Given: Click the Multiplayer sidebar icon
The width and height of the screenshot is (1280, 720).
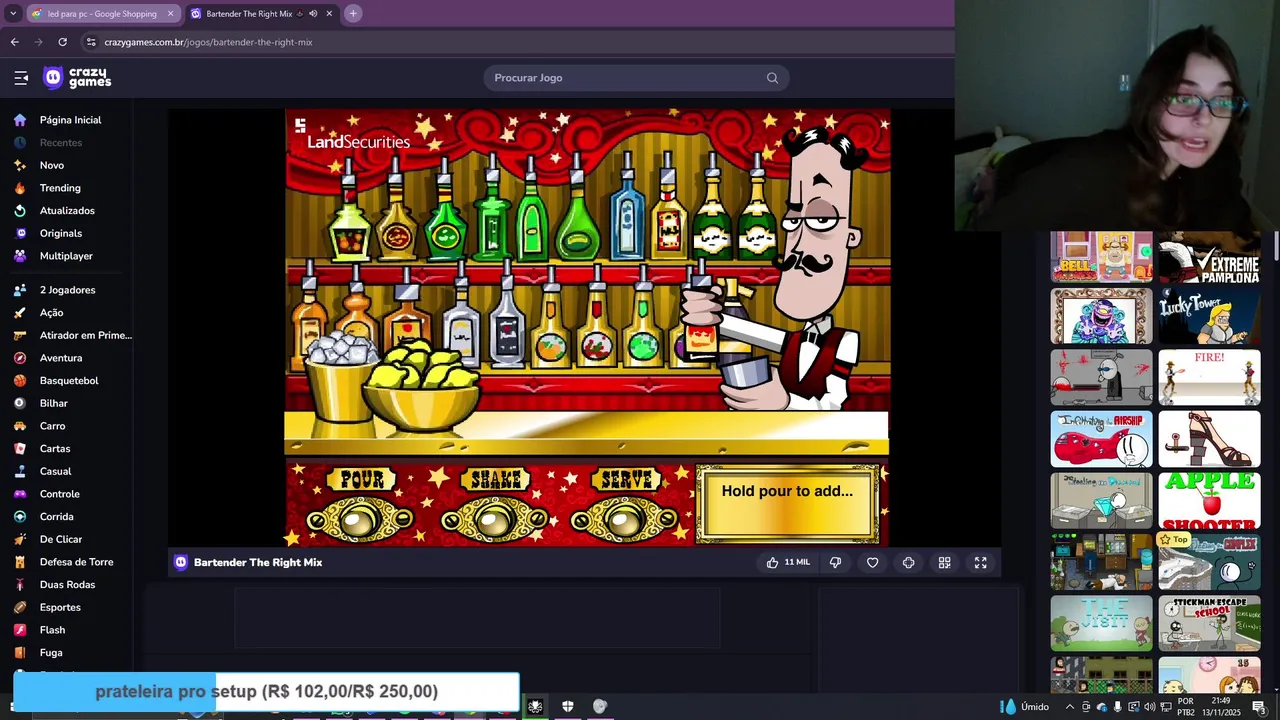Looking at the screenshot, I should point(20,256).
